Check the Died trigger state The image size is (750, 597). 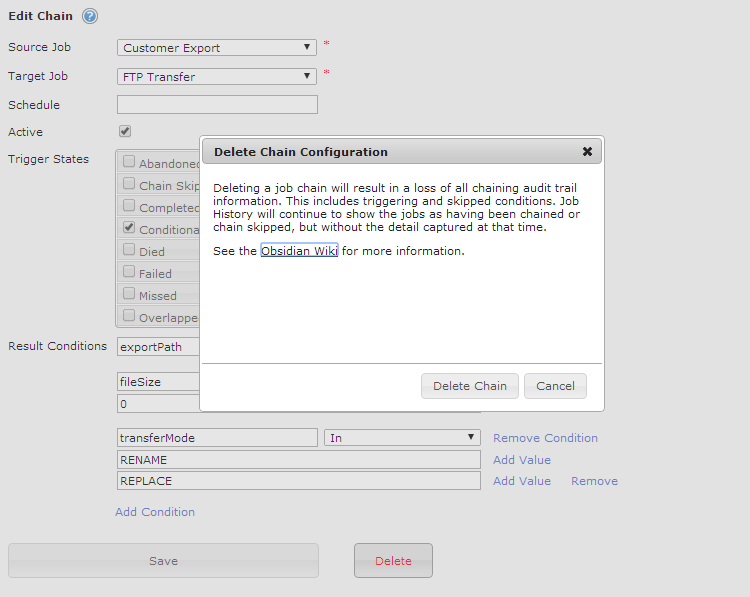coord(129,250)
